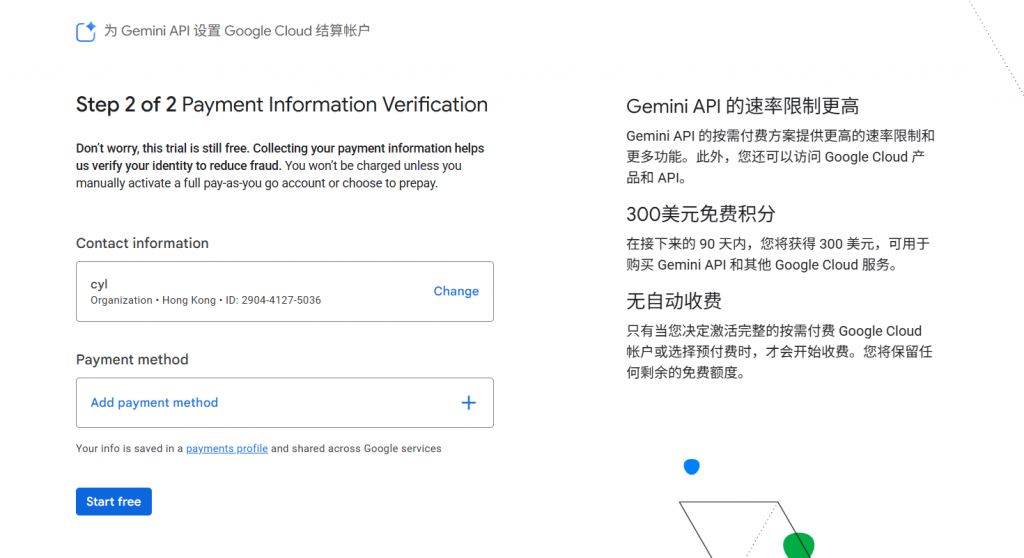Click the plus icon in Payment method
Image resolution: width=1024 pixels, height=558 pixels.
[x=468, y=403]
